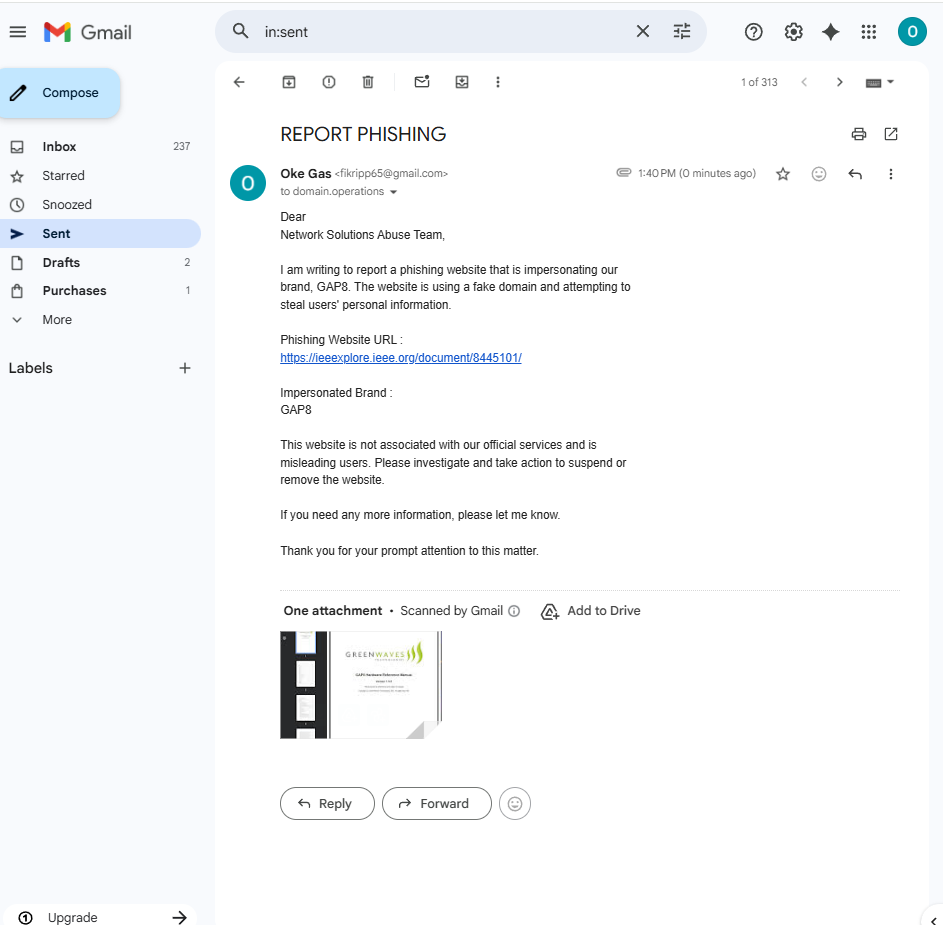
Task: Click Add to Drive
Action: (591, 611)
